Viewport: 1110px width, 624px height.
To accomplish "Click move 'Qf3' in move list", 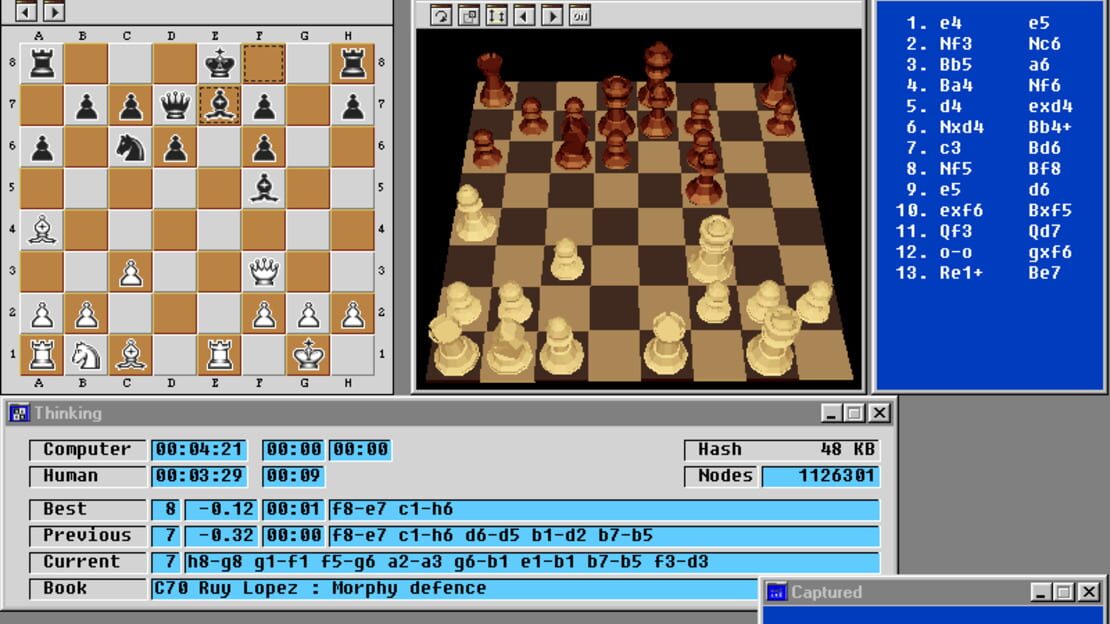I will click(x=956, y=231).
